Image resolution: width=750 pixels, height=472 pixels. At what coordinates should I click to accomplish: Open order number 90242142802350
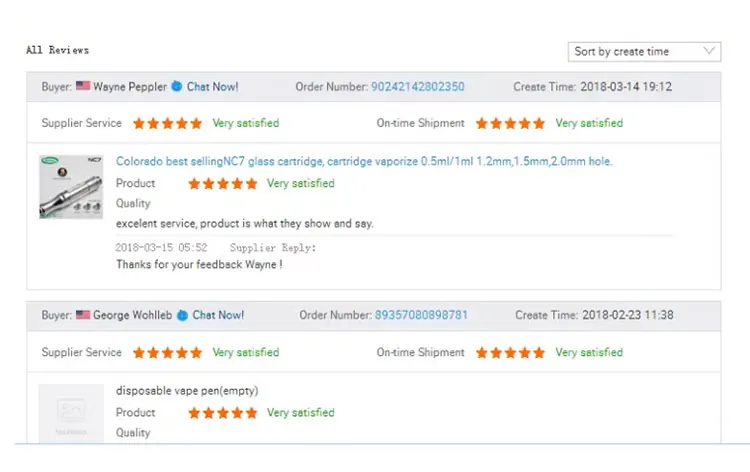(417, 87)
